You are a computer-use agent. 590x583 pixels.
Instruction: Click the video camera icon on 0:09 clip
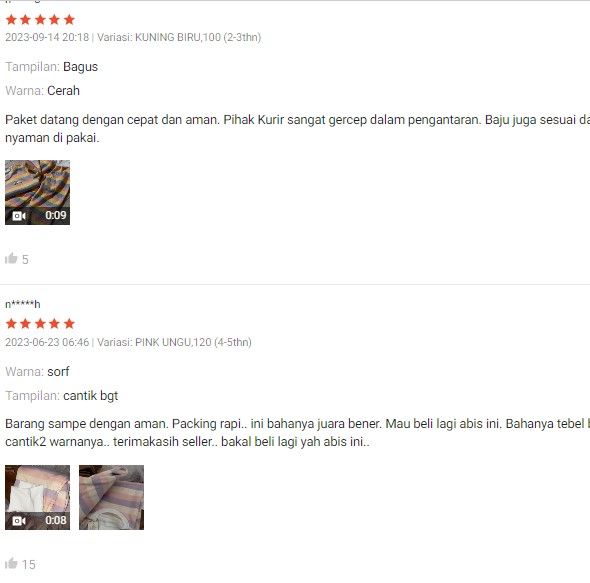[19, 216]
